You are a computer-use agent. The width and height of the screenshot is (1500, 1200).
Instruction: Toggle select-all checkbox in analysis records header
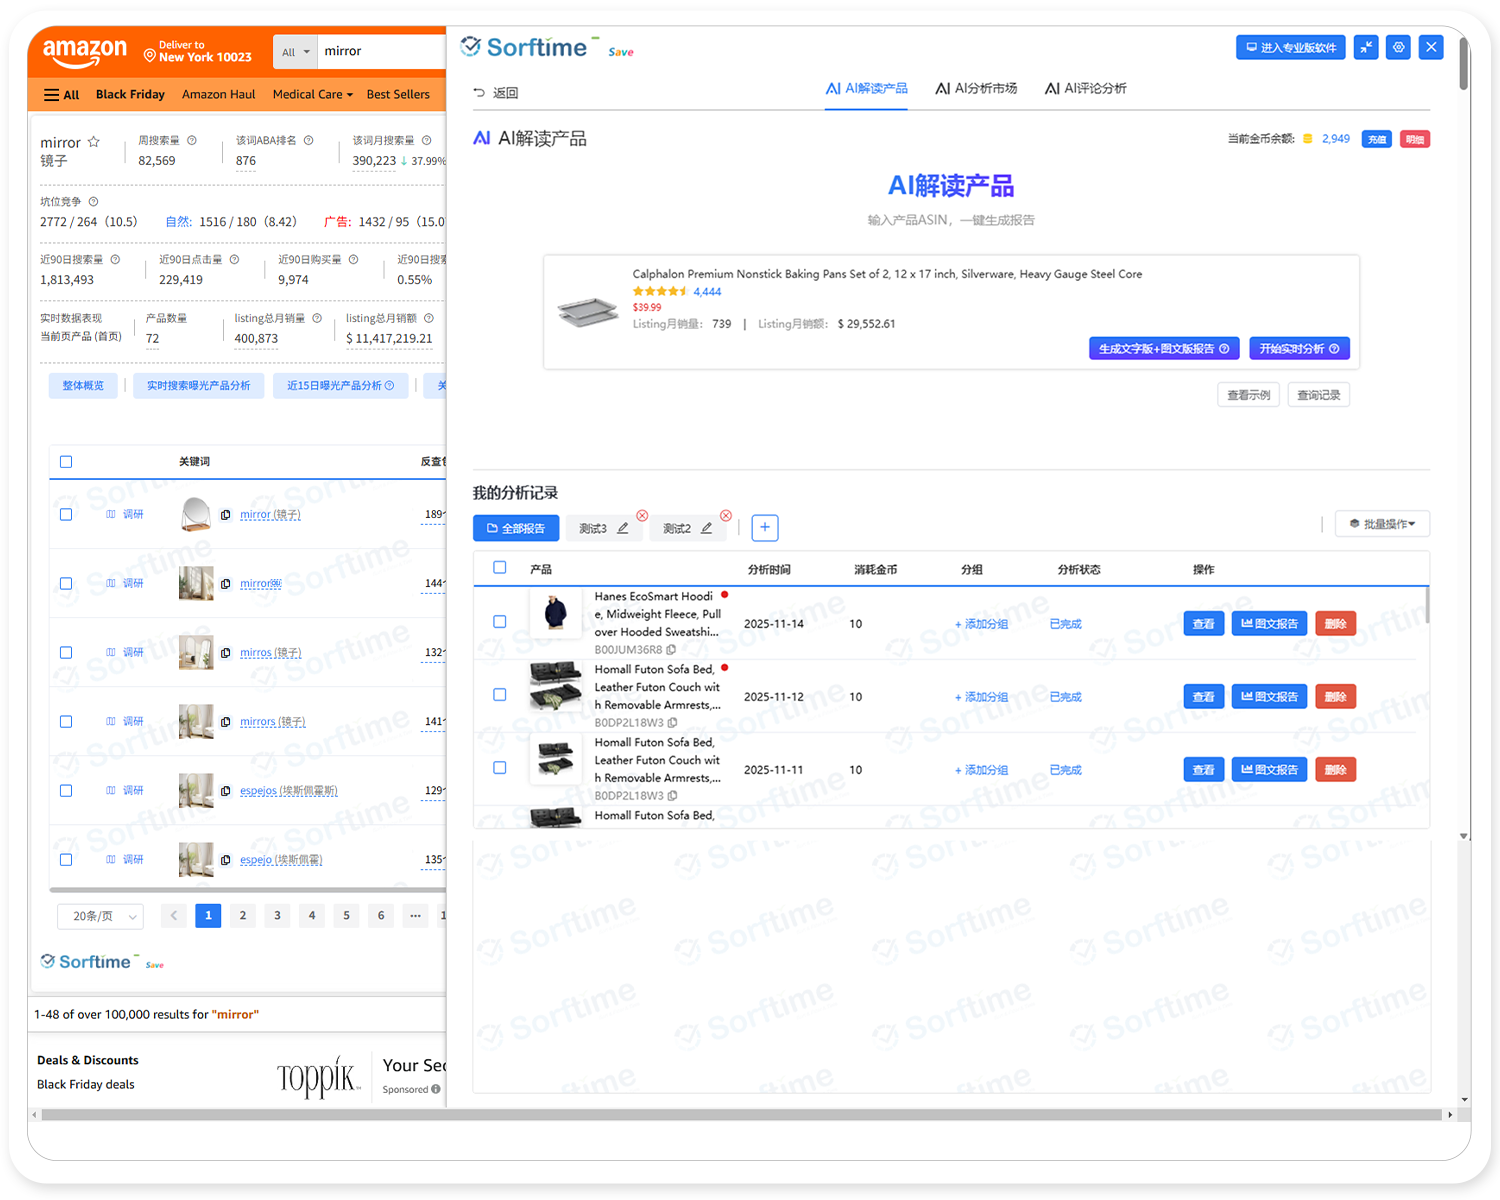pos(500,568)
